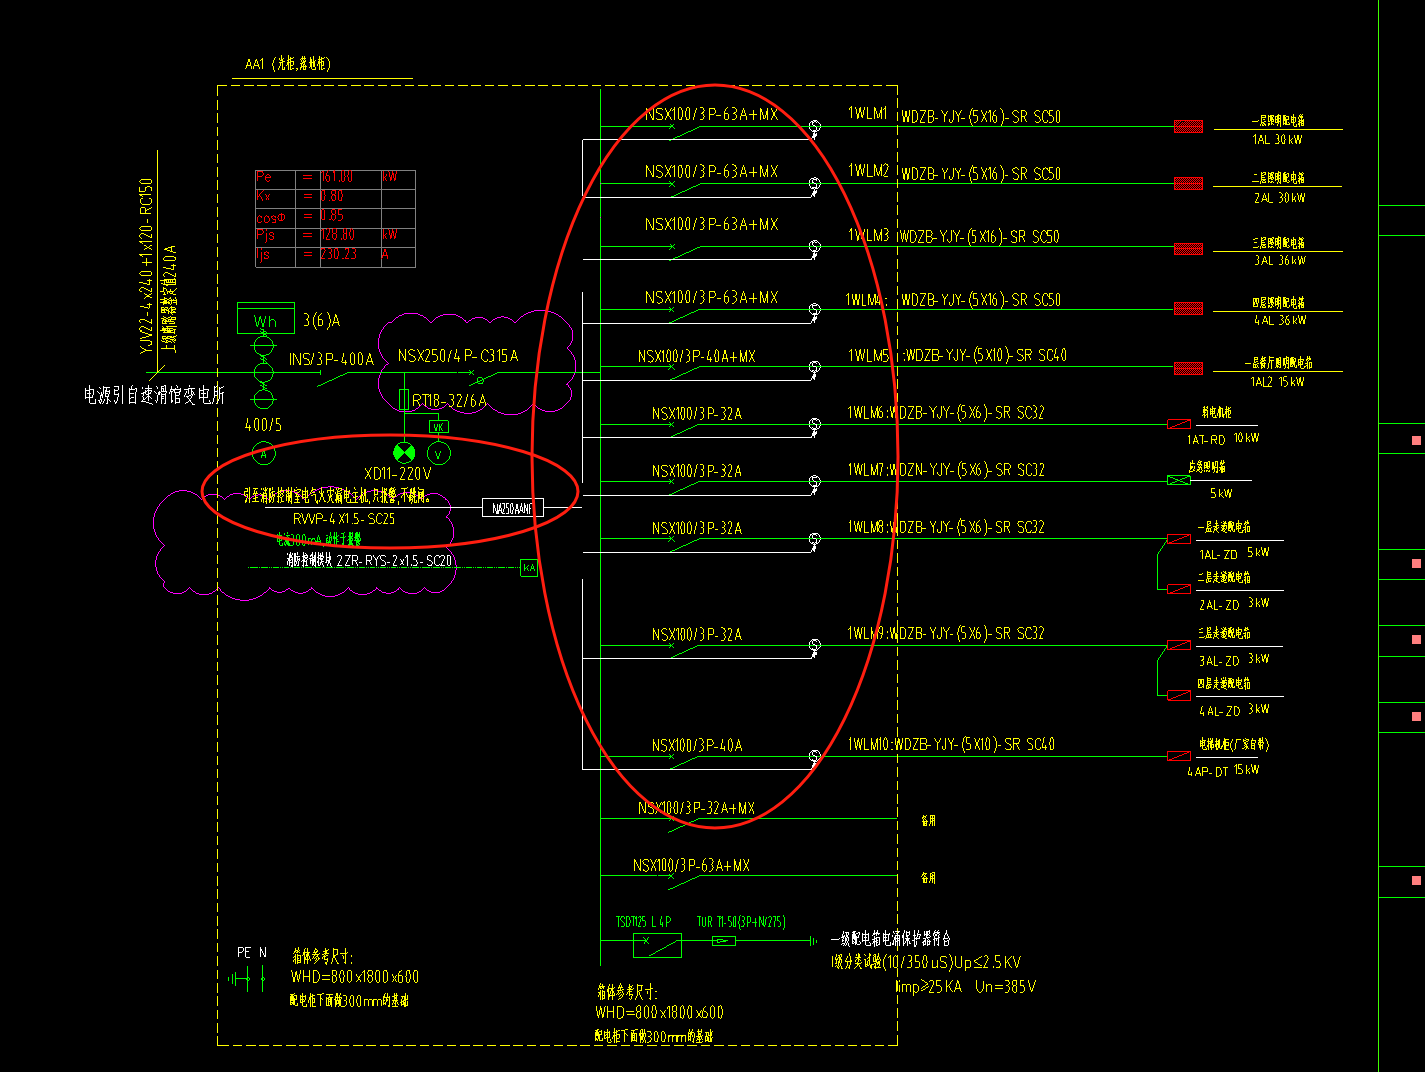Image resolution: width=1425 pixels, height=1072 pixels.
Task: Click the 1WLM1 circuit number
Action: 868,114
